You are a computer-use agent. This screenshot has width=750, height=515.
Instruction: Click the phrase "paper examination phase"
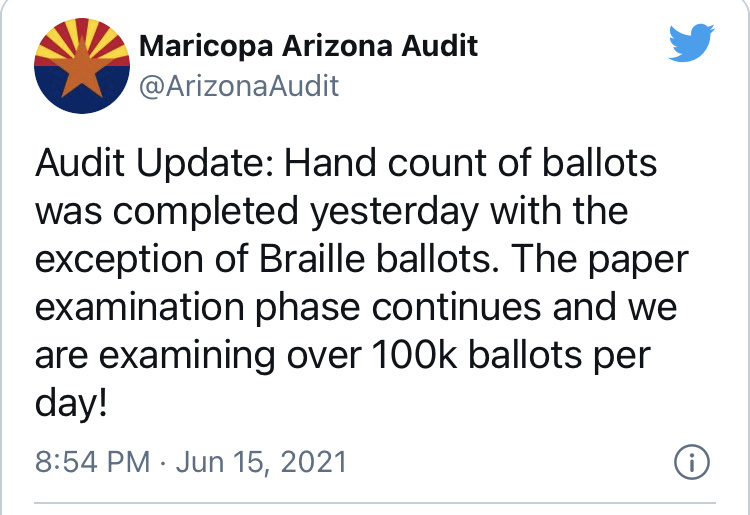[362, 283]
